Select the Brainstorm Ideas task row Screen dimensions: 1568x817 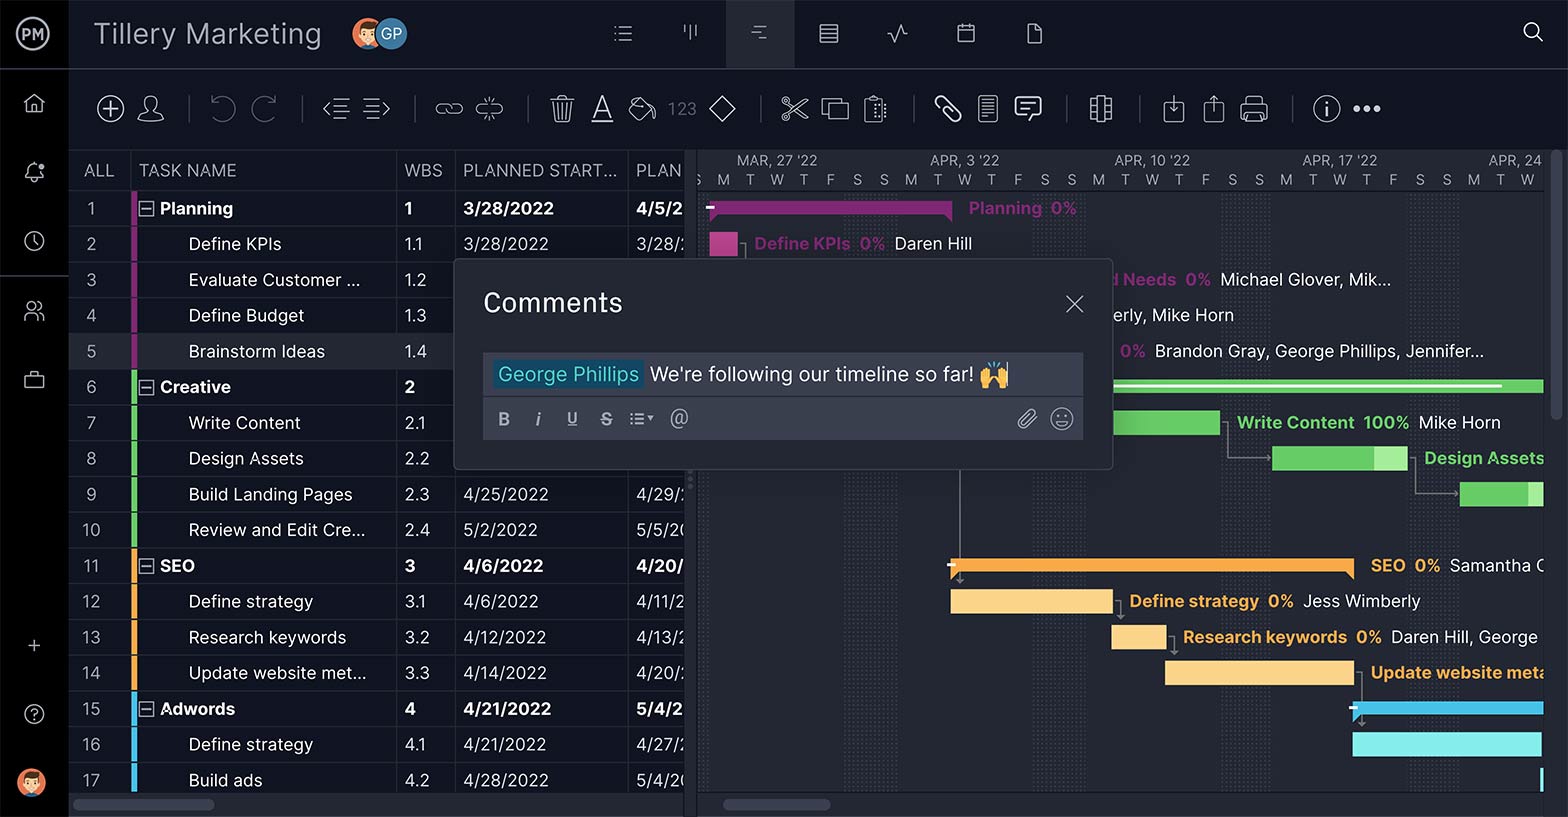[256, 351]
